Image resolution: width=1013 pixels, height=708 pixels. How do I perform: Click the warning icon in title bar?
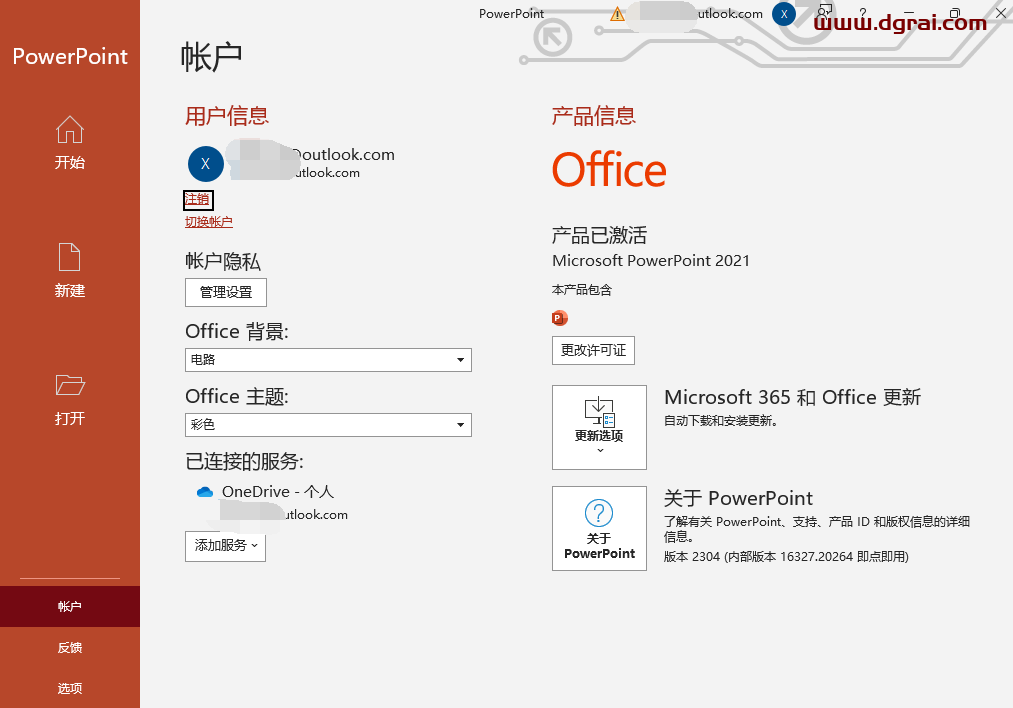tap(617, 14)
